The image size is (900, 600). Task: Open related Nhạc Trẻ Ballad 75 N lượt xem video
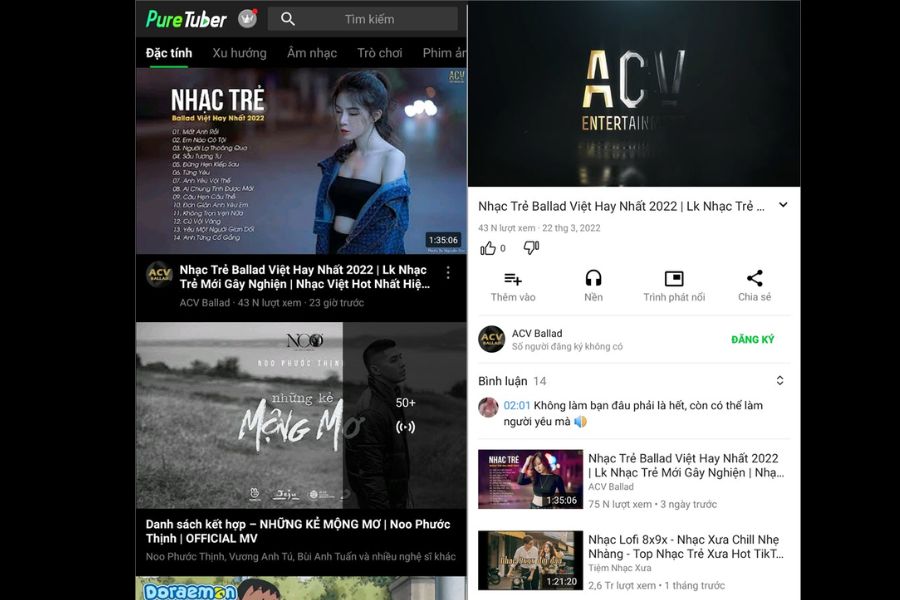click(634, 480)
